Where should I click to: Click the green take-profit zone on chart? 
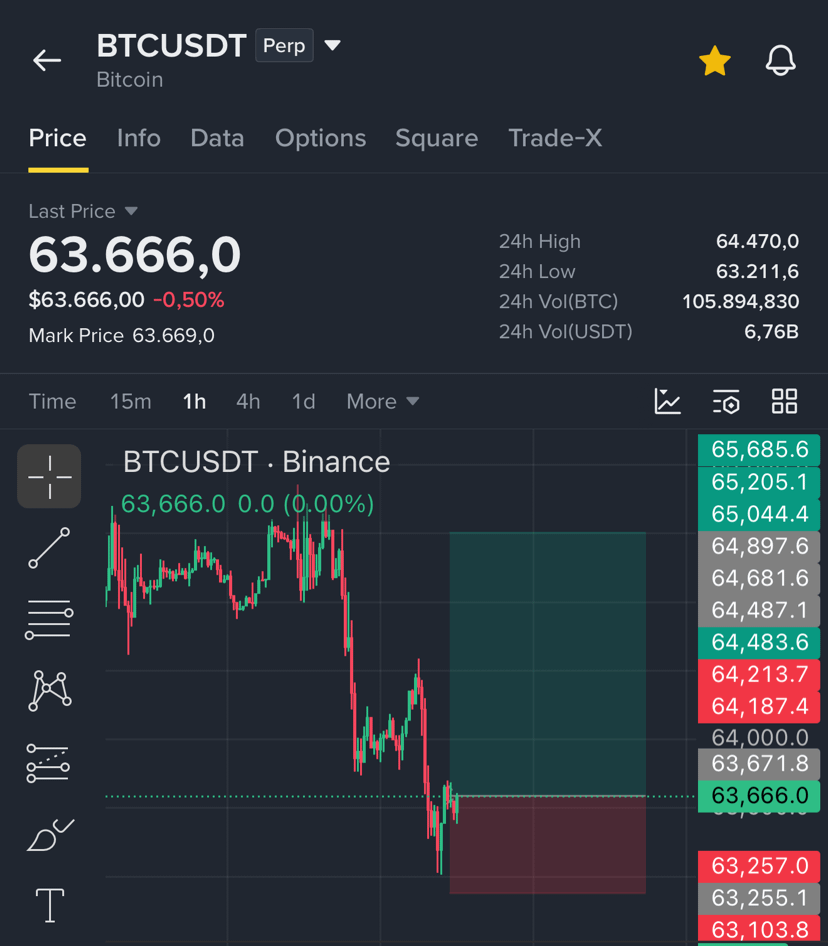547,664
